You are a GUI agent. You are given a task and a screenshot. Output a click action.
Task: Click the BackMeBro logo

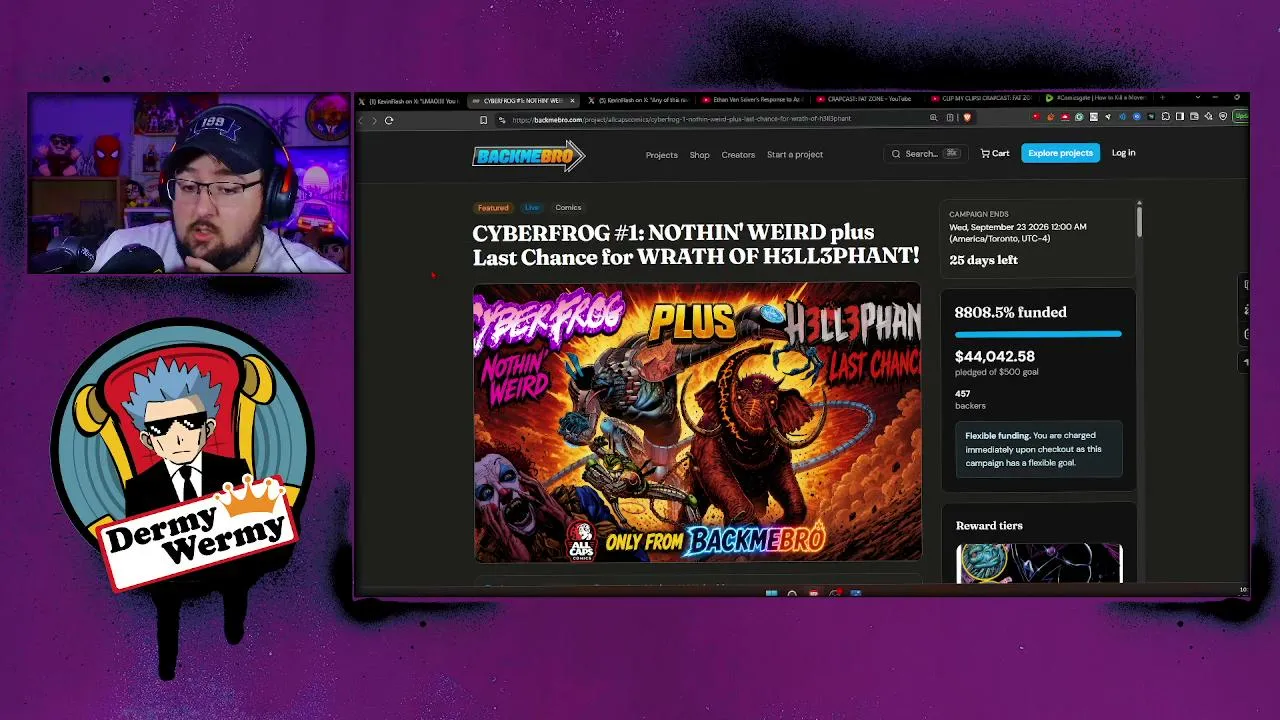(528, 155)
